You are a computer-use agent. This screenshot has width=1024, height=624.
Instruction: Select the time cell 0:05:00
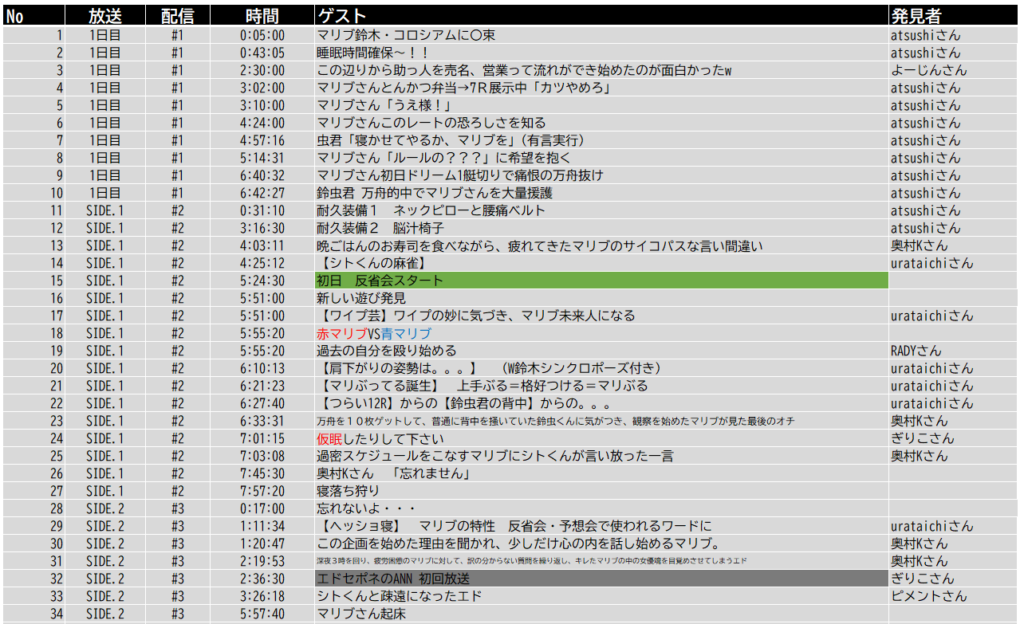pos(262,35)
